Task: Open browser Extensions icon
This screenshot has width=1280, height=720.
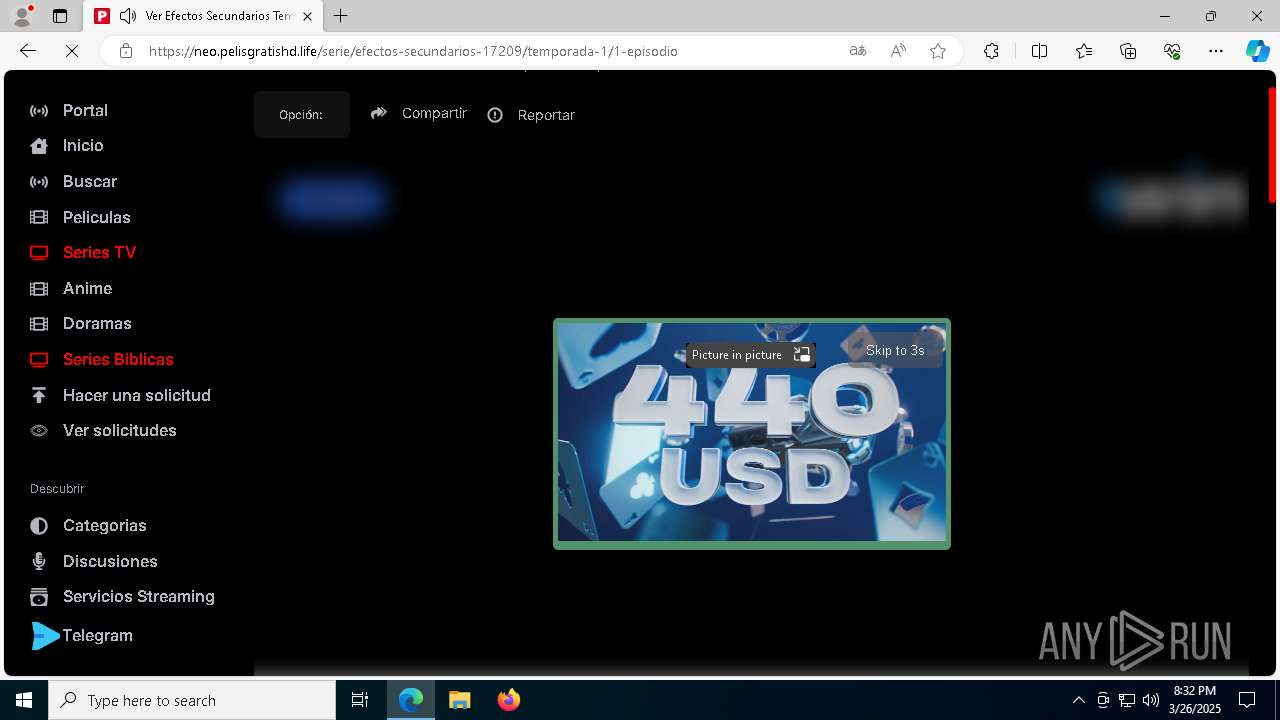Action: pyautogui.click(x=991, y=51)
